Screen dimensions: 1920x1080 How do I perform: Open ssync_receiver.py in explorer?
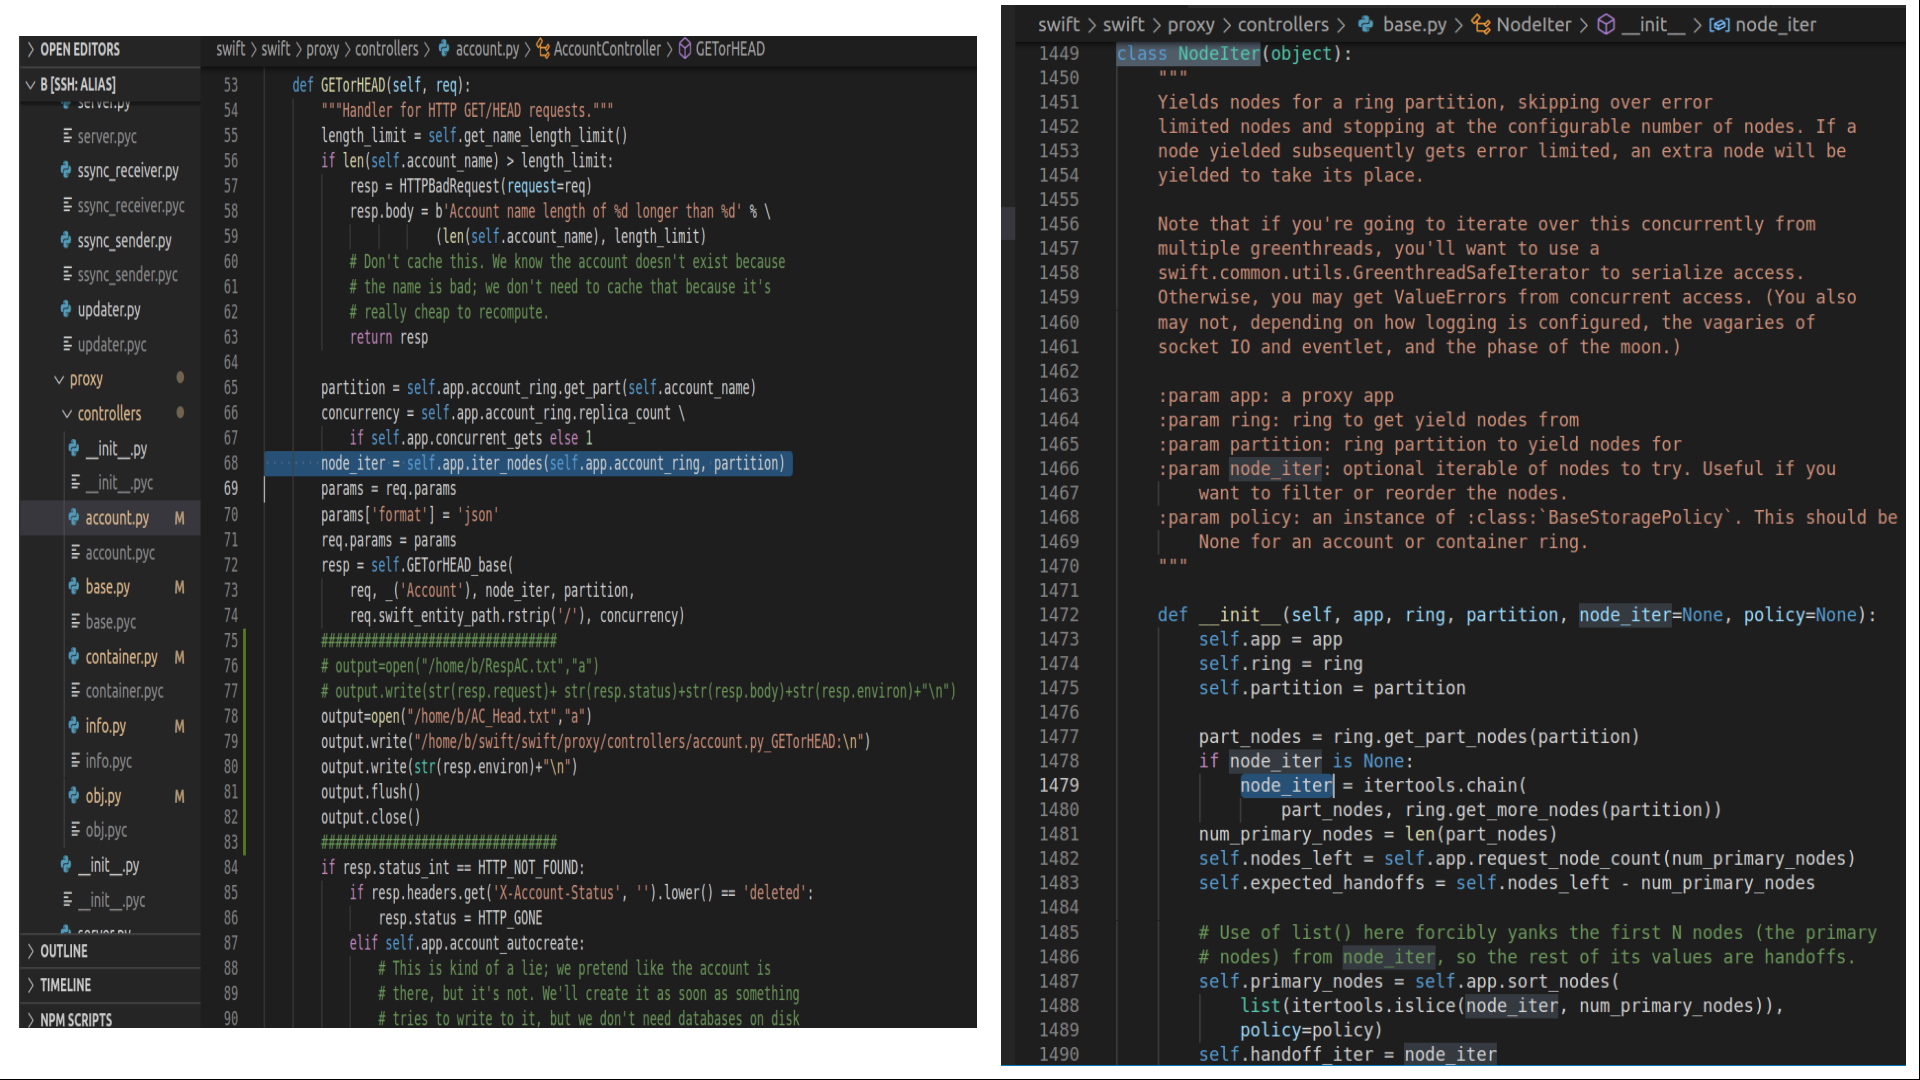[x=128, y=171]
